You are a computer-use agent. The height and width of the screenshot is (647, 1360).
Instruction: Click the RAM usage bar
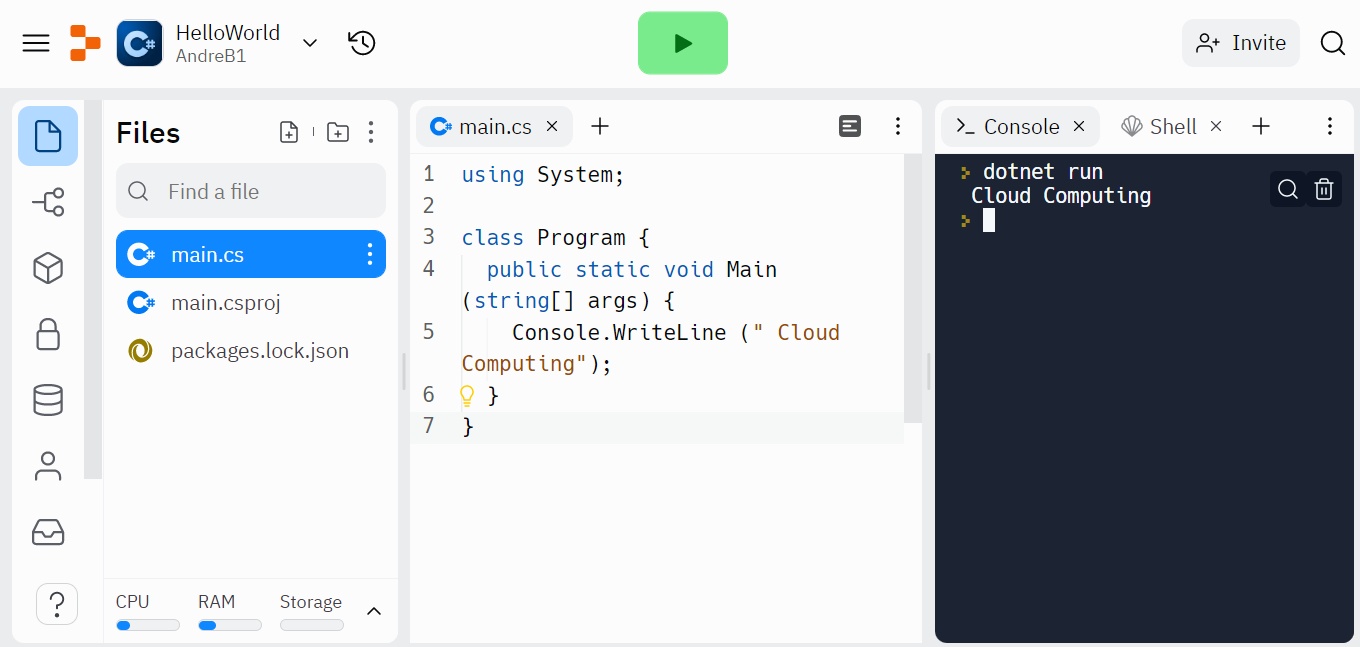point(230,625)
